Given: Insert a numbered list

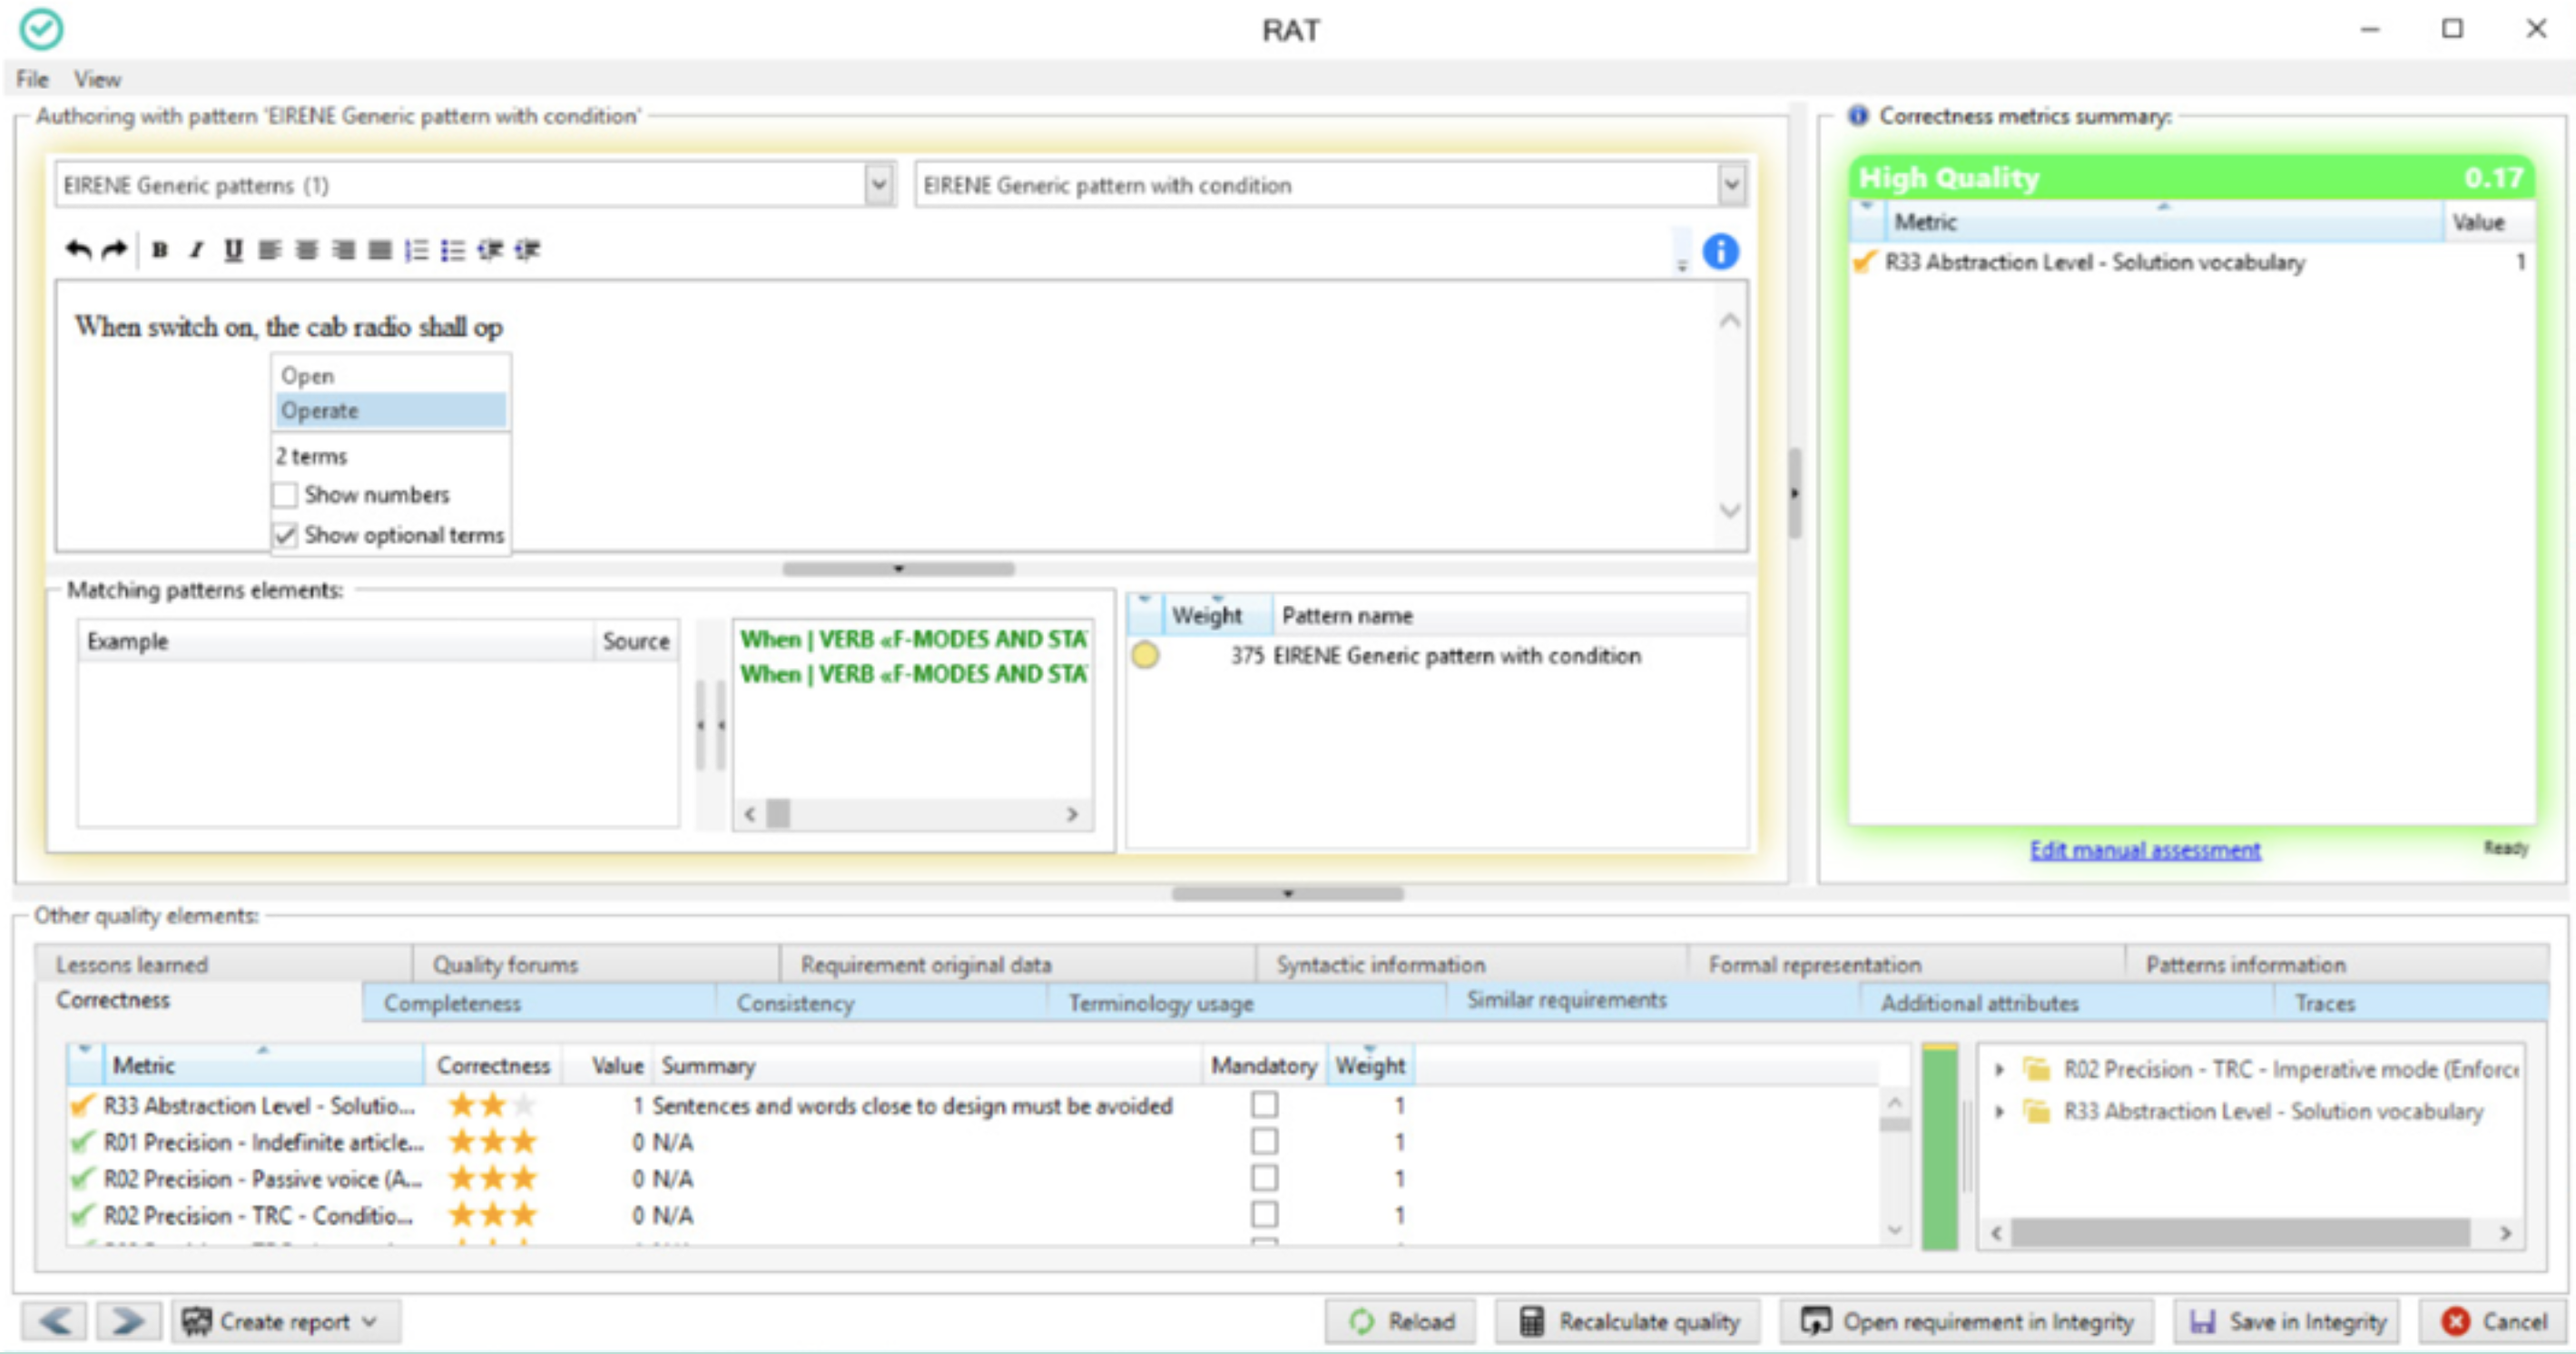Looking at the screenshot, I should coord(416,250).
